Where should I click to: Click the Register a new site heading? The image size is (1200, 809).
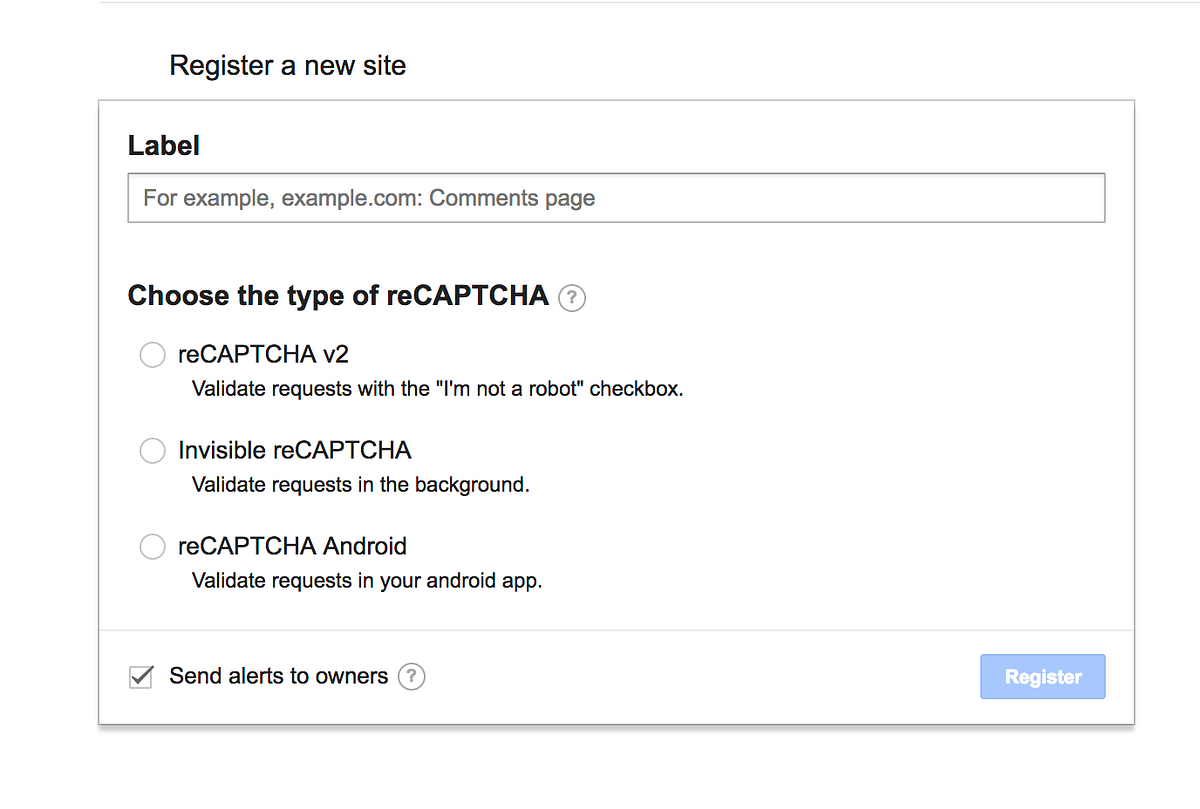point(287,65)
